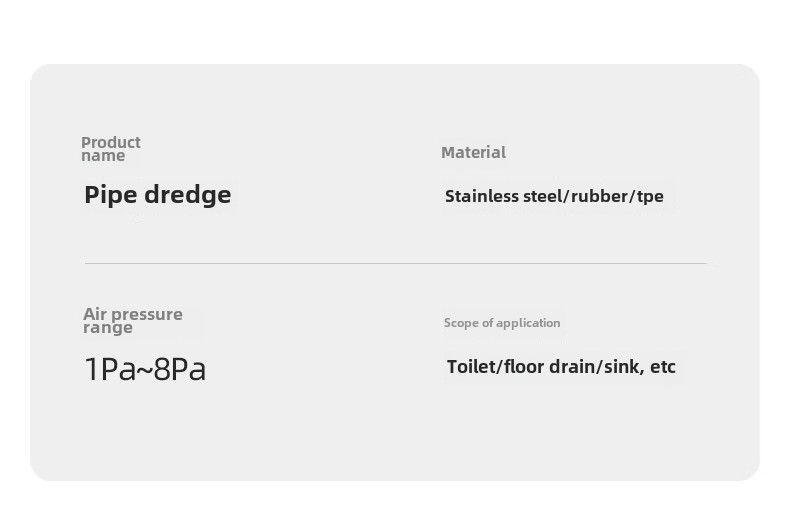Click the 'Product name' label
This screenshot has width=790, height=532.
point(111,149)
